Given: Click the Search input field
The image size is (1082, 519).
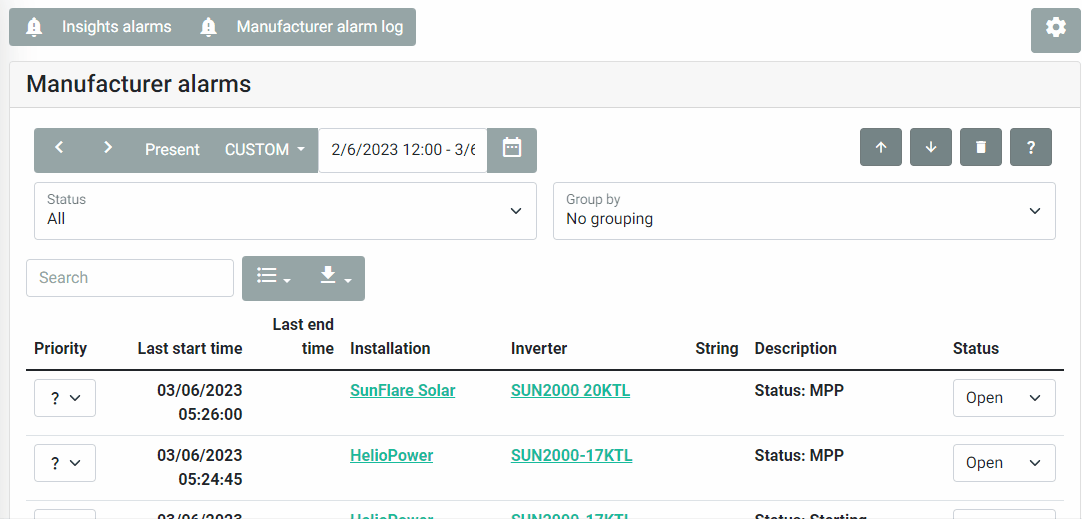Looking at the screenshot, I should (x=130, y=277).
